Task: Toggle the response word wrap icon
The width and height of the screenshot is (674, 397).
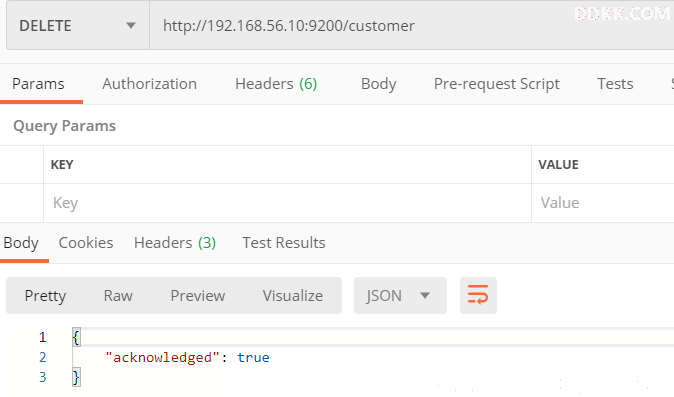Action: [478, 296]
